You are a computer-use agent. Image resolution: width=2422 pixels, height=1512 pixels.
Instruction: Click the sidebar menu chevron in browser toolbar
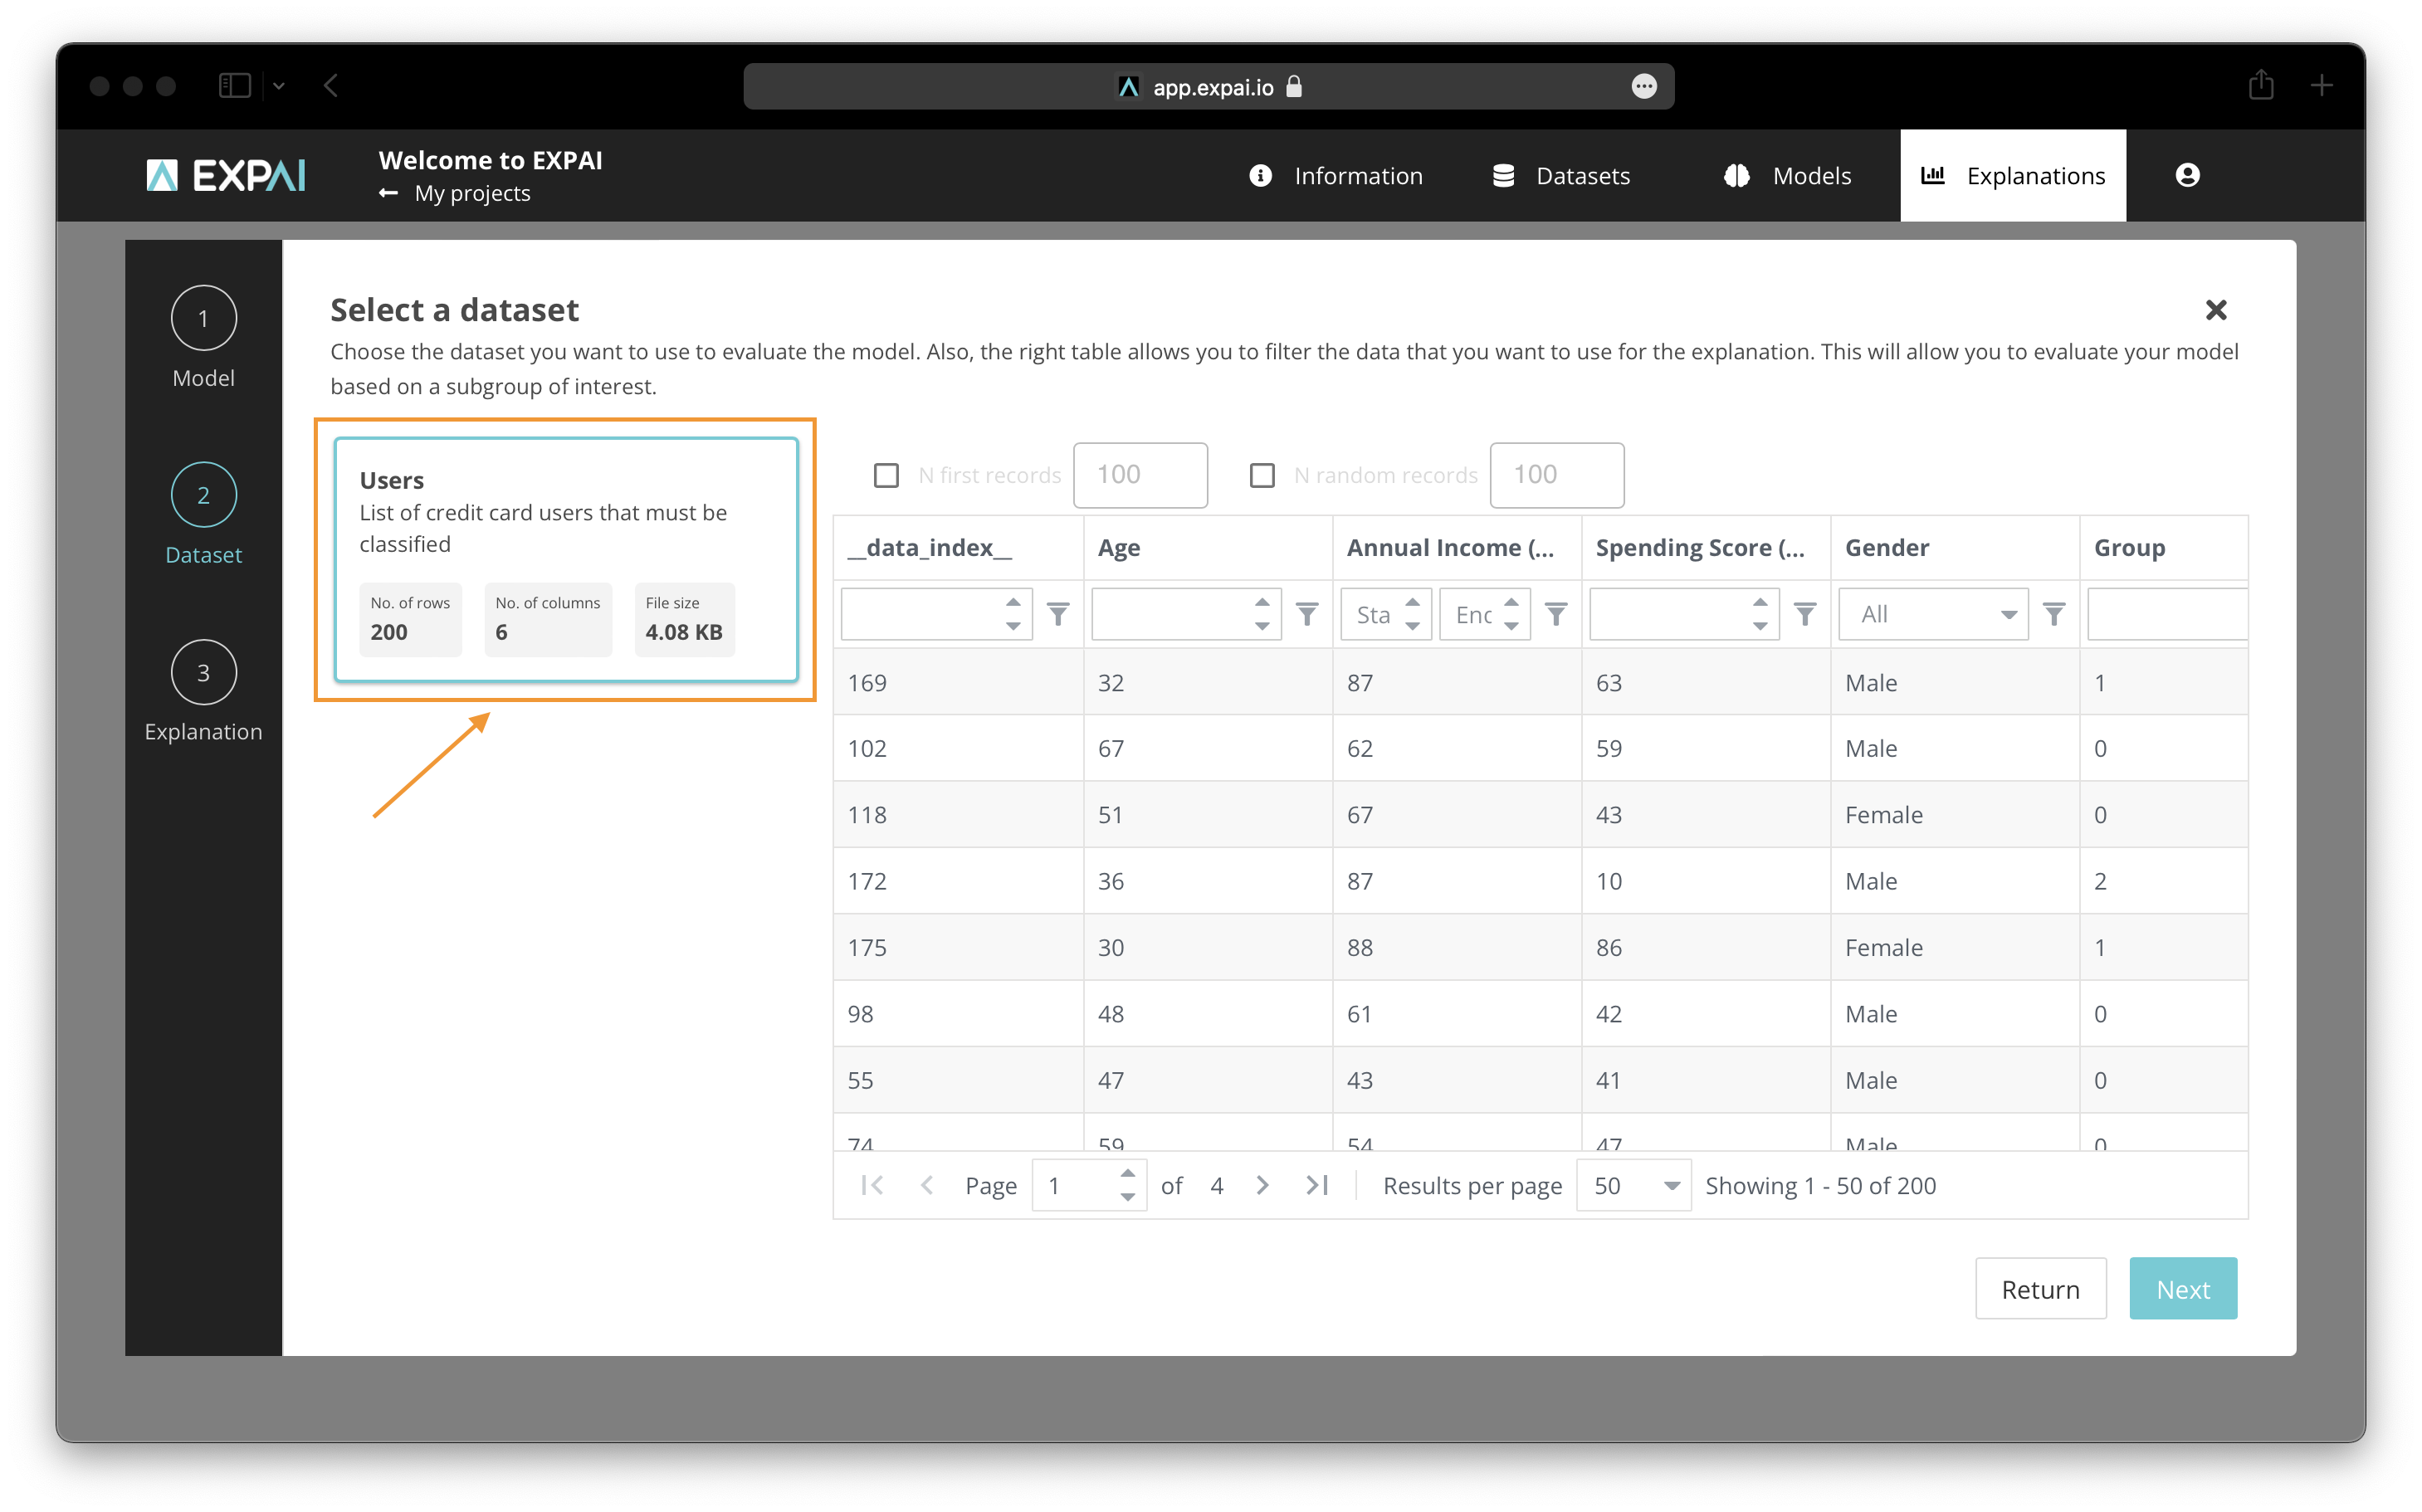[279, 86]
